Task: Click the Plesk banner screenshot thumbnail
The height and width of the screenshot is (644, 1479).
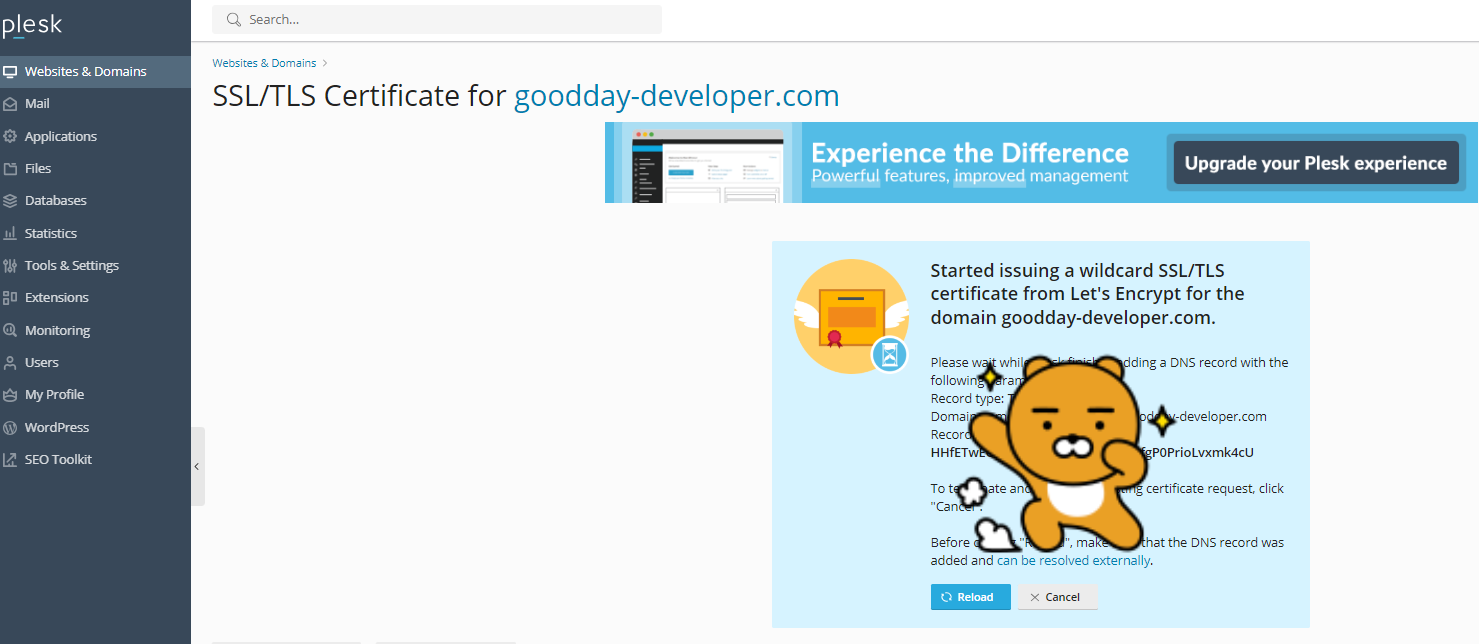Action: (x=708, y=165)
